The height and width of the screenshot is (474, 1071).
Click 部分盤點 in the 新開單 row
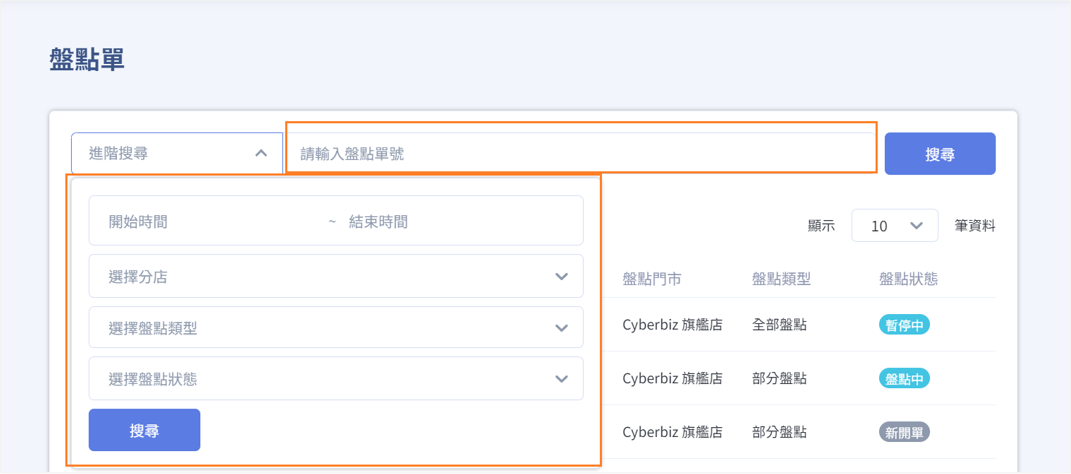tap(779, 432)
